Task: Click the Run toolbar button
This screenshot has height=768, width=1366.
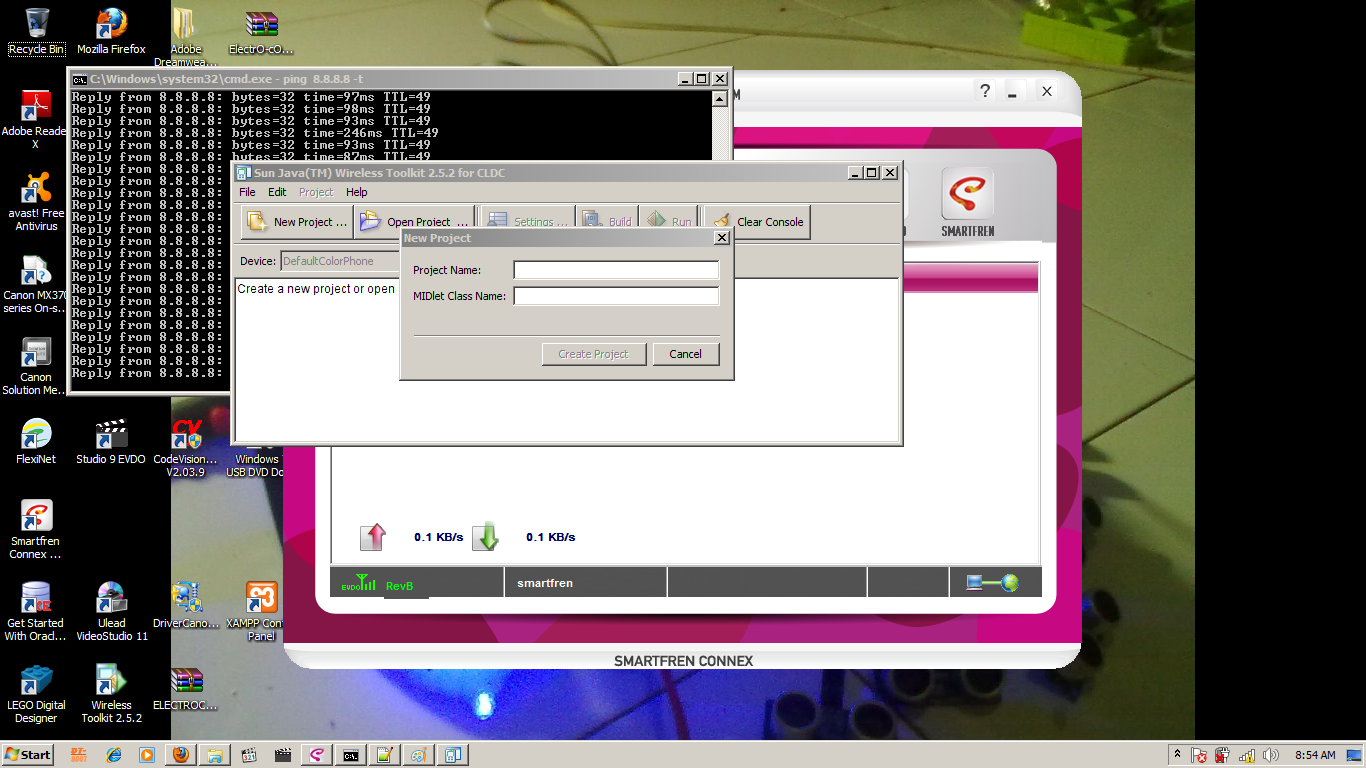Action: 669,222
